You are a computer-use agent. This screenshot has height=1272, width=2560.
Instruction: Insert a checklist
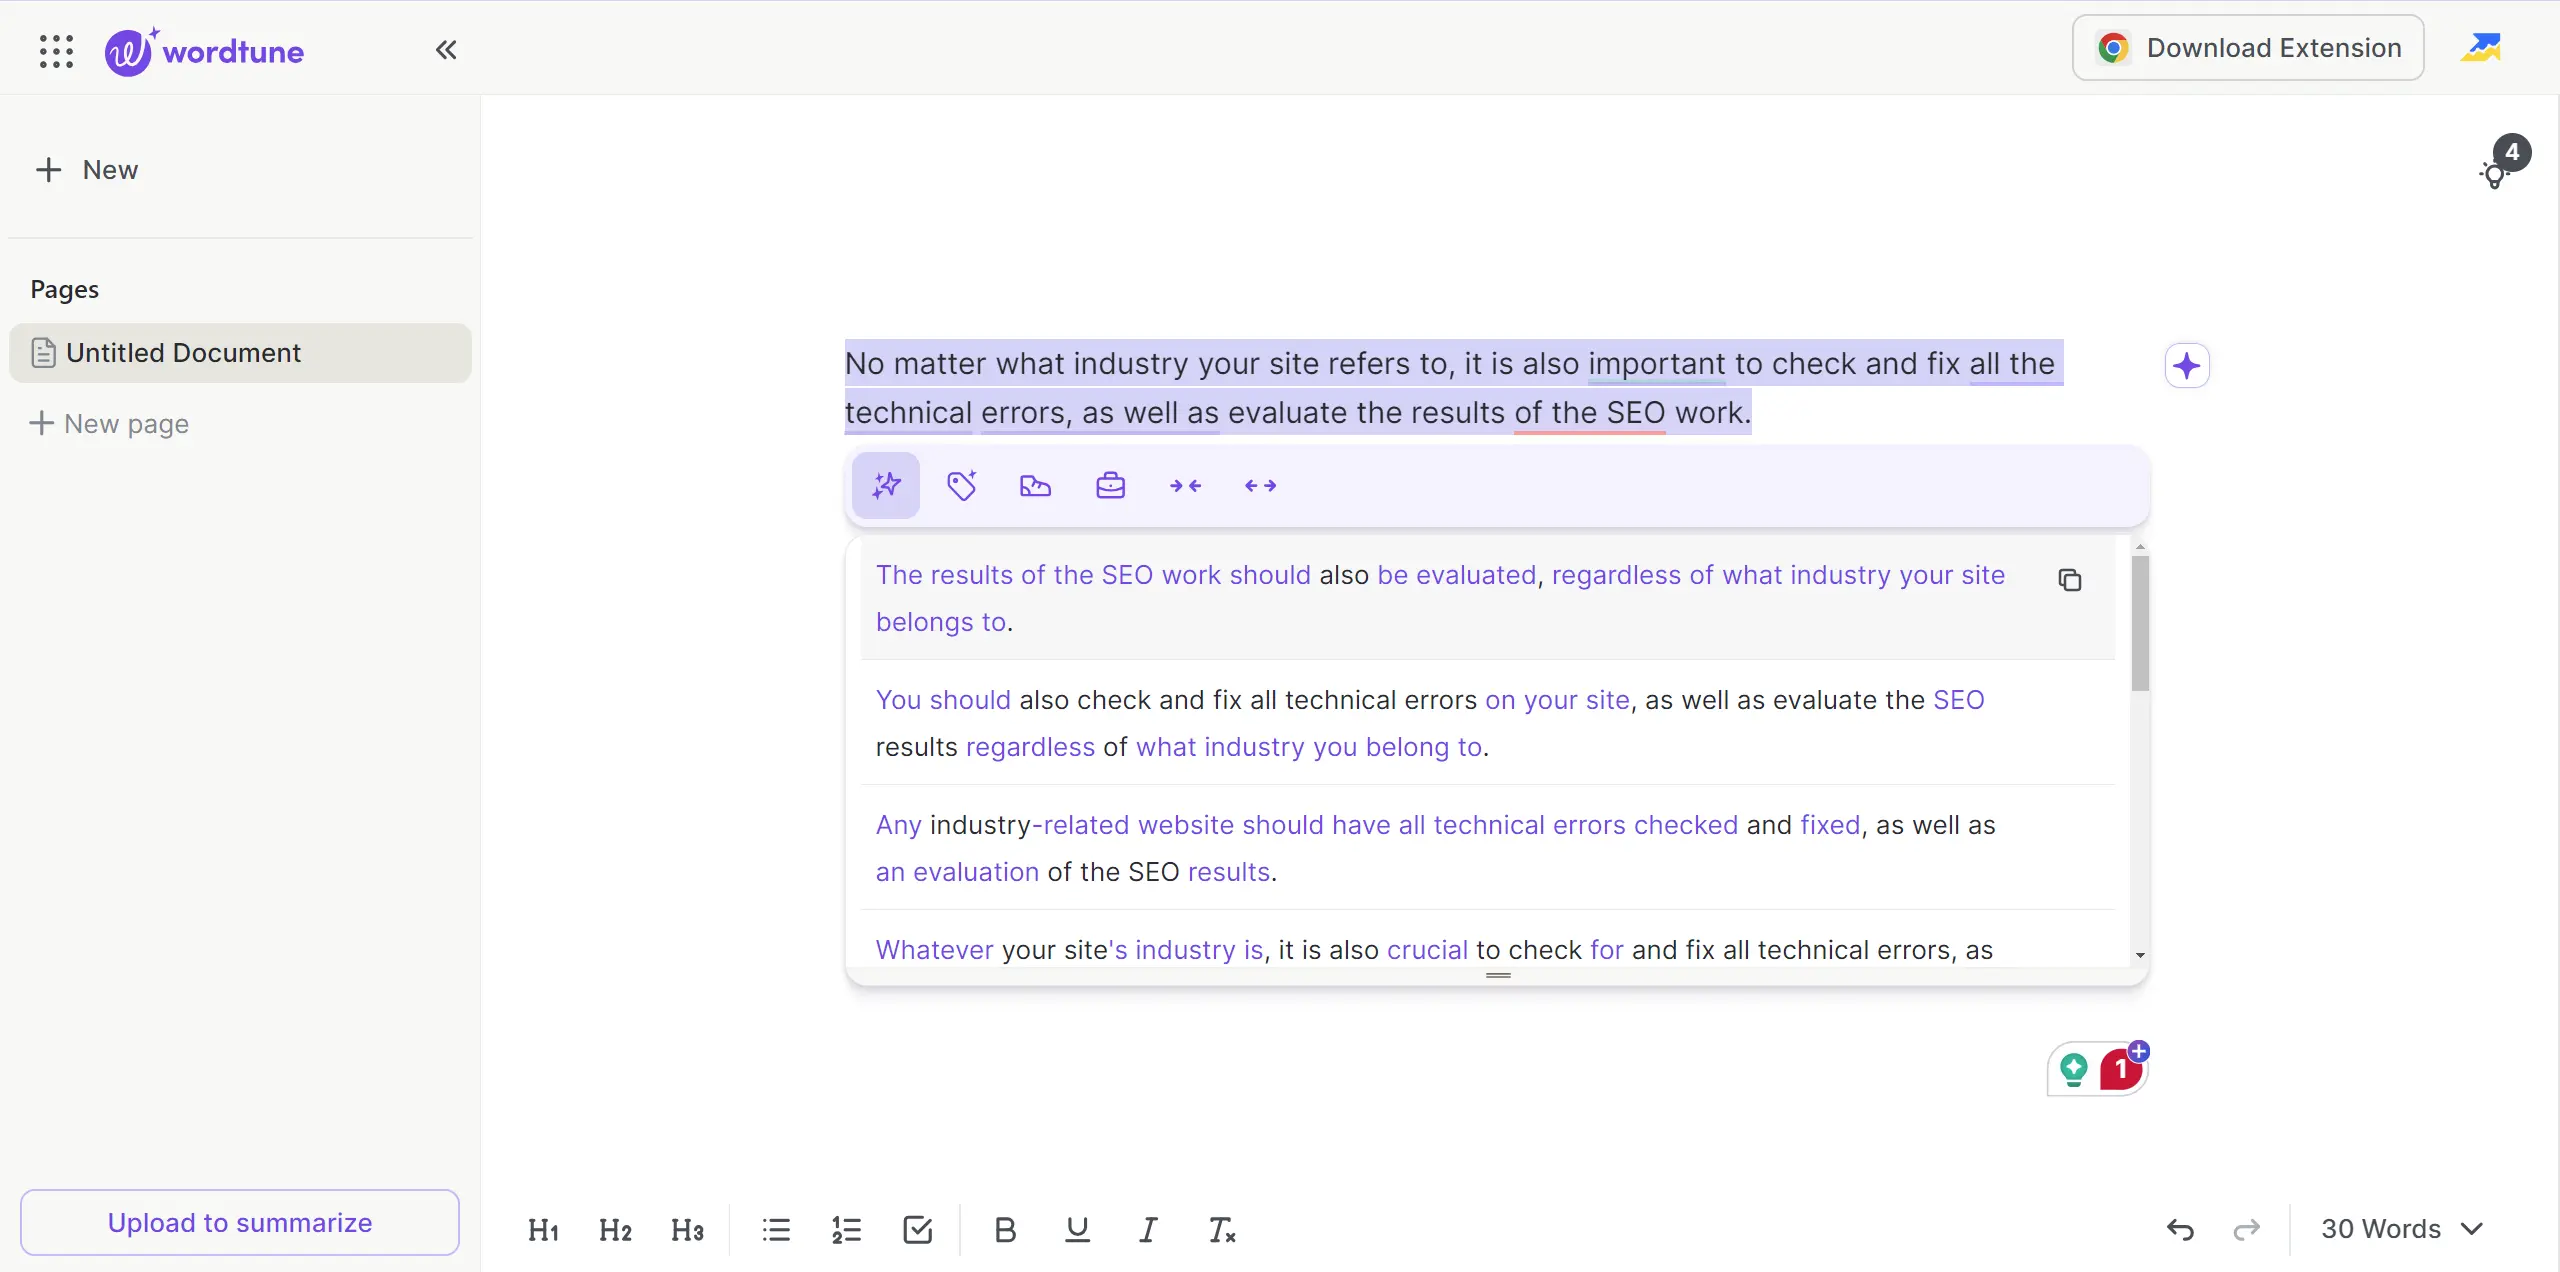pos(917,1230)
